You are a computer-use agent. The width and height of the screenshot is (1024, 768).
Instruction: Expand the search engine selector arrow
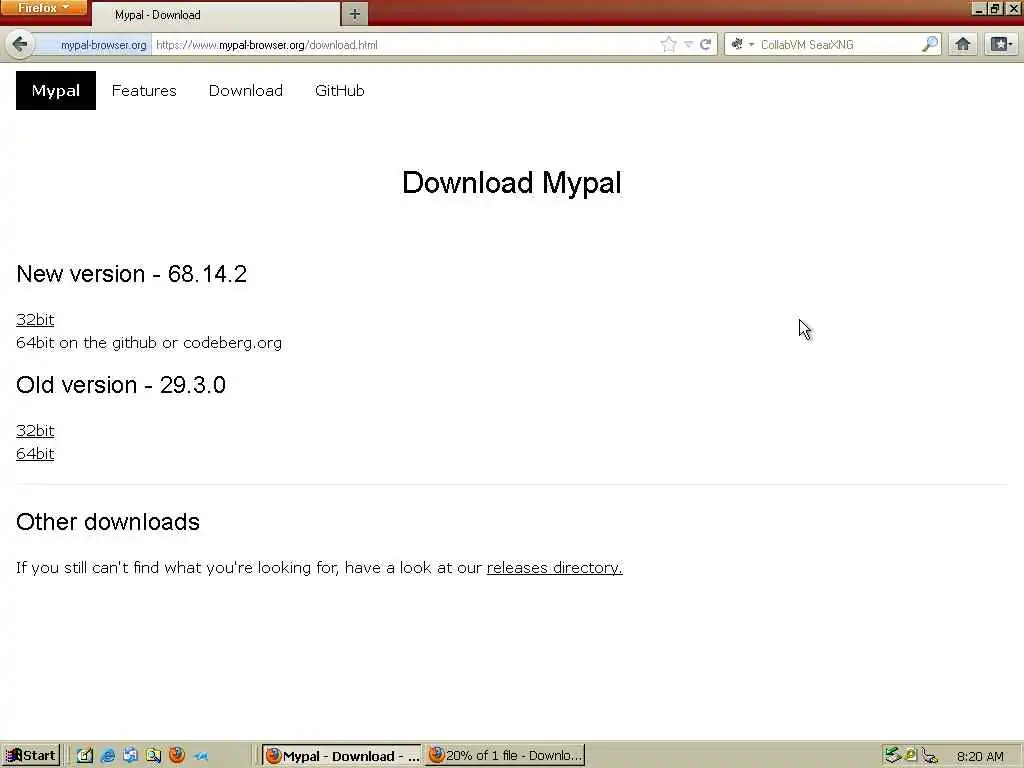tap(751, 44)
